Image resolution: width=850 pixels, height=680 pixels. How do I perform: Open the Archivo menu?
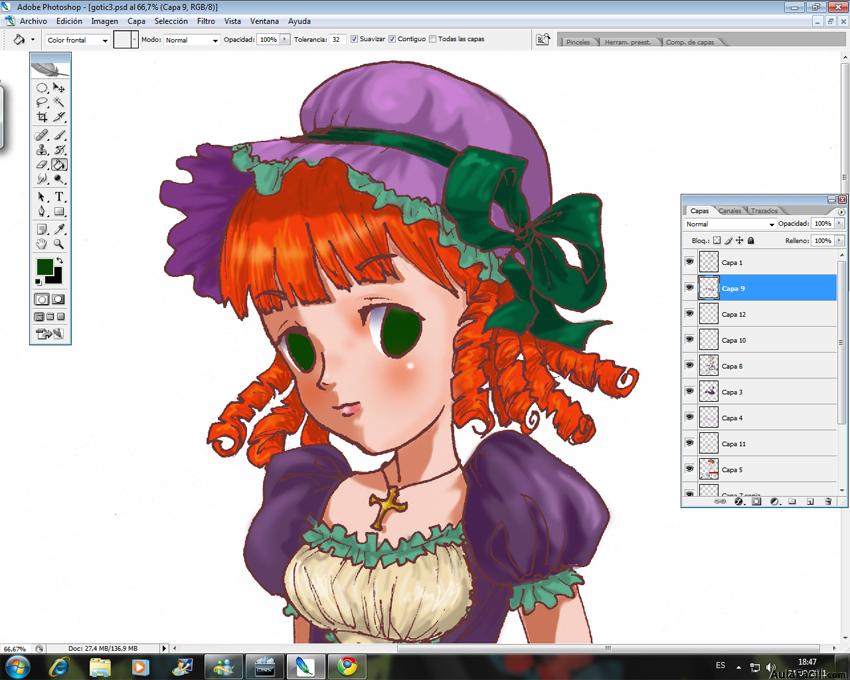33,21
